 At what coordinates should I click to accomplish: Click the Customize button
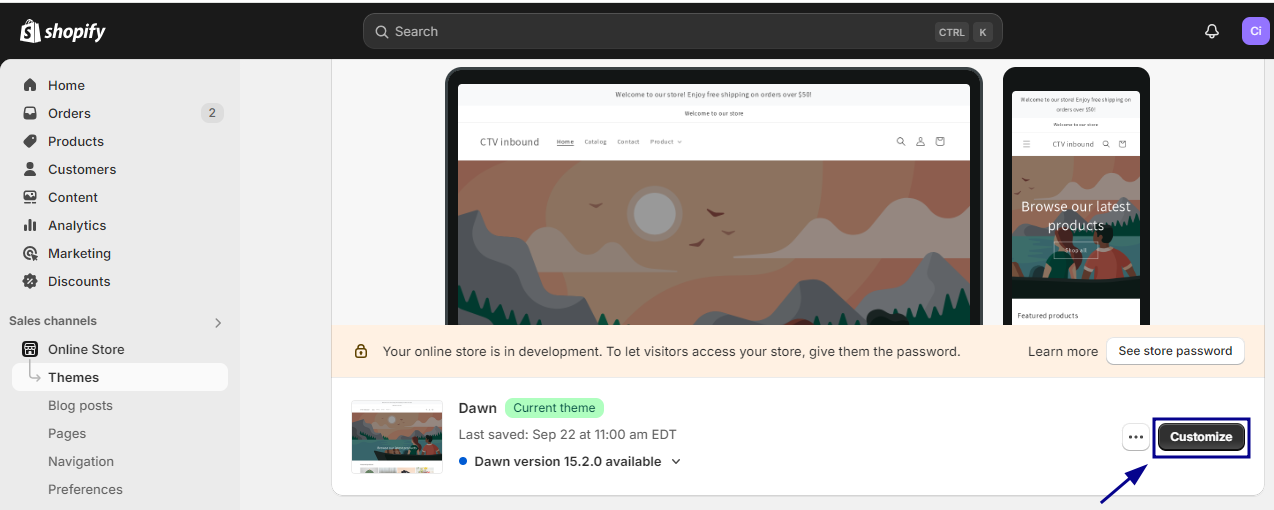[x=1201, y=437]
